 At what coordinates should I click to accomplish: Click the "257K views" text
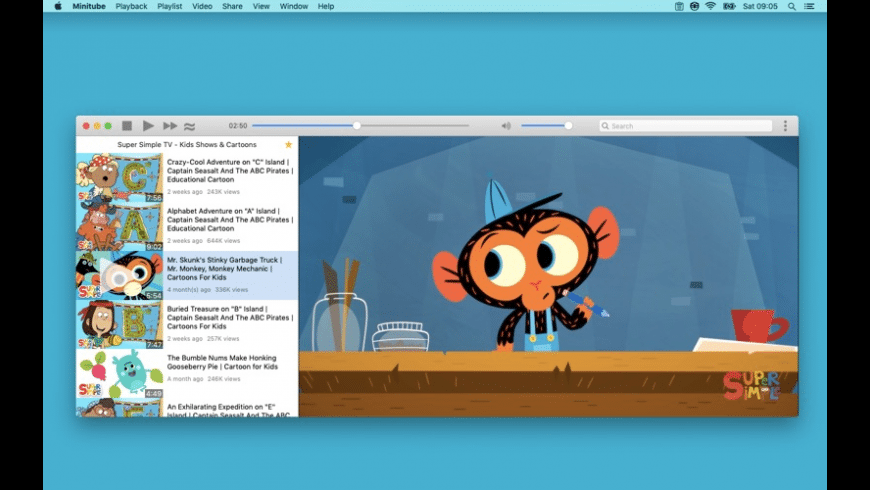pyautogui.click(x=223, y=339)
